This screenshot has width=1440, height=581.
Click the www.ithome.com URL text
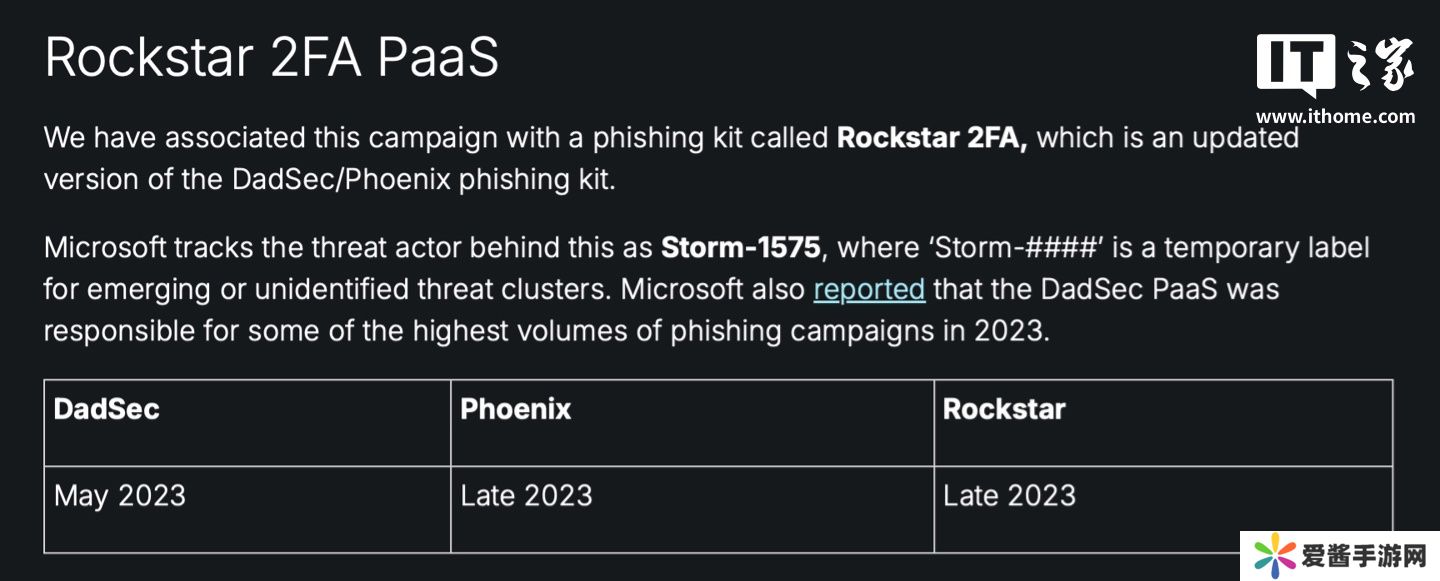point(1335,116)
